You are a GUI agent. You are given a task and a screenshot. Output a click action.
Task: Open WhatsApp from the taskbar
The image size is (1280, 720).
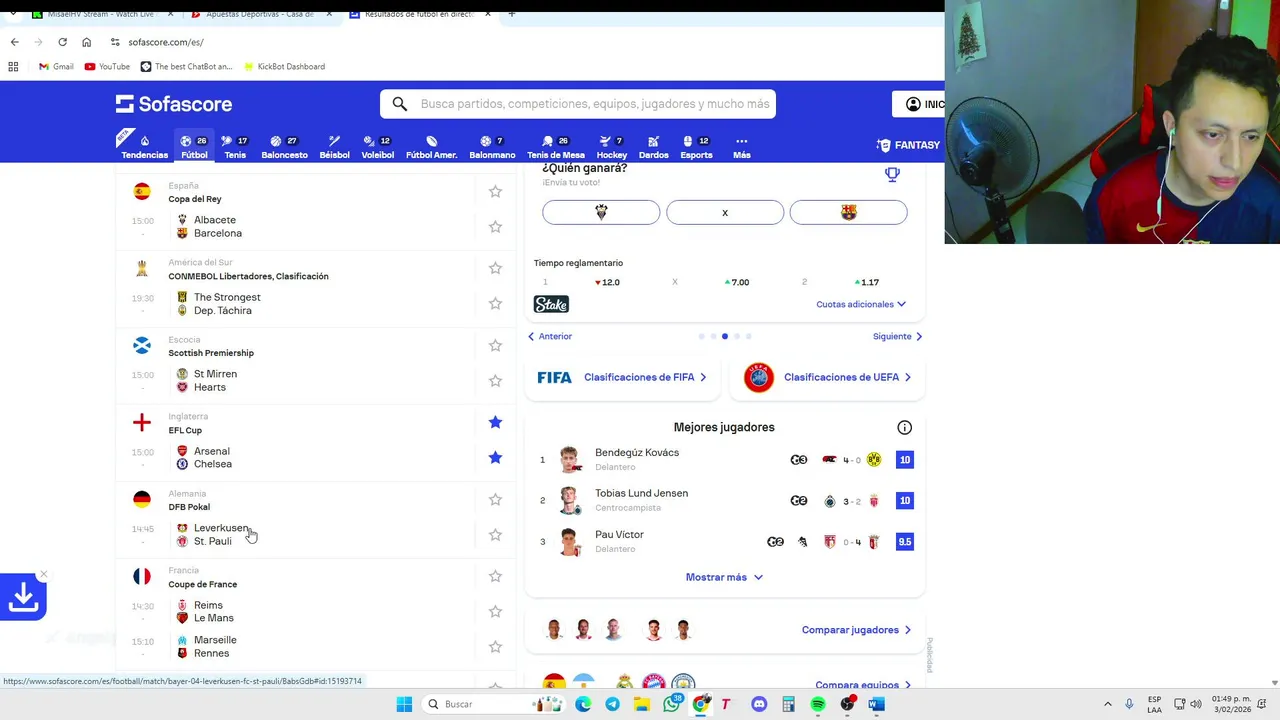672,704
